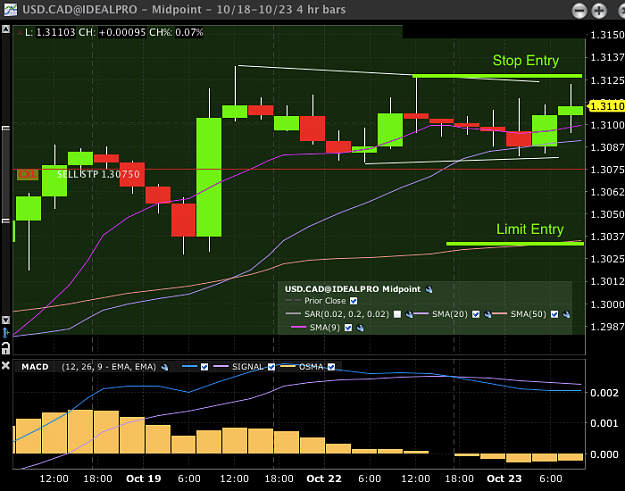Screen dimensions: 625x491
Task: Toggle the SMA(20) checkbox
Action: coord(476,314)
